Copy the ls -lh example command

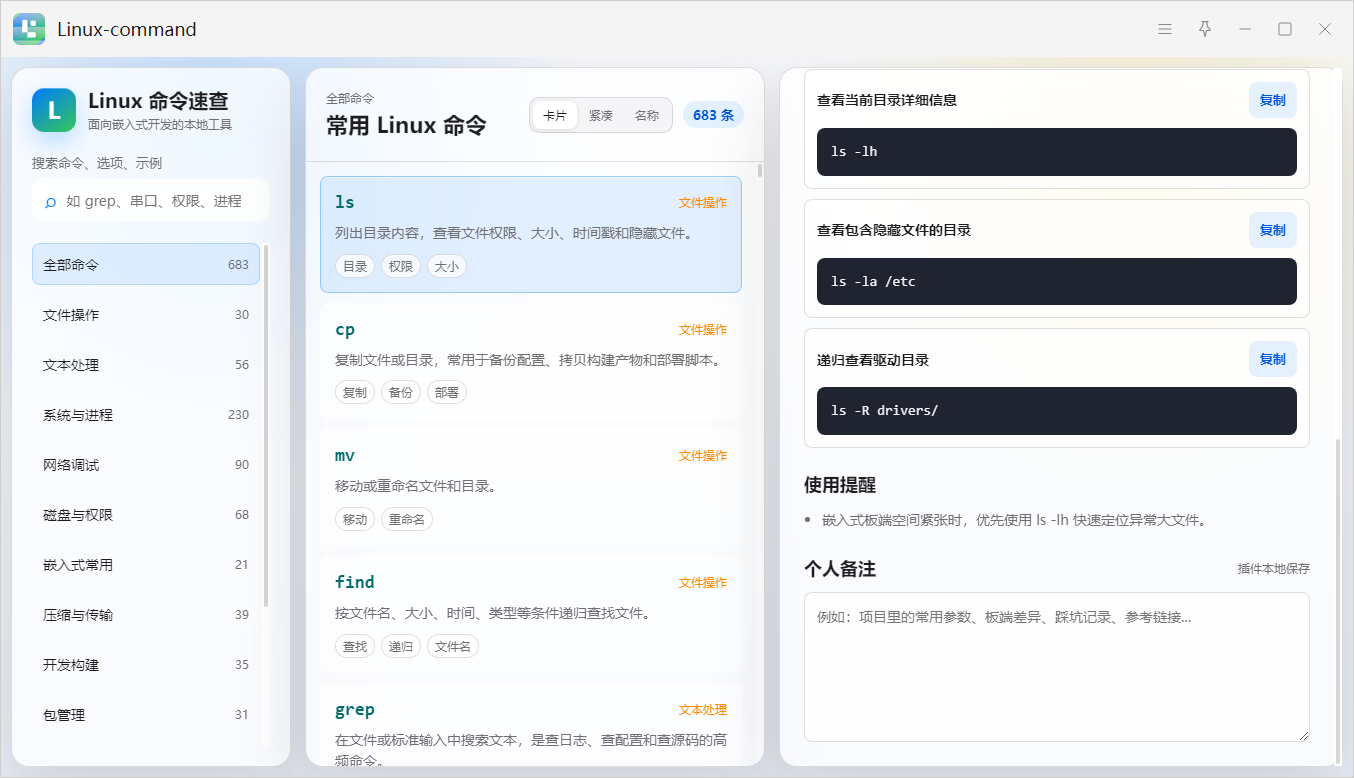point(1273,100)
